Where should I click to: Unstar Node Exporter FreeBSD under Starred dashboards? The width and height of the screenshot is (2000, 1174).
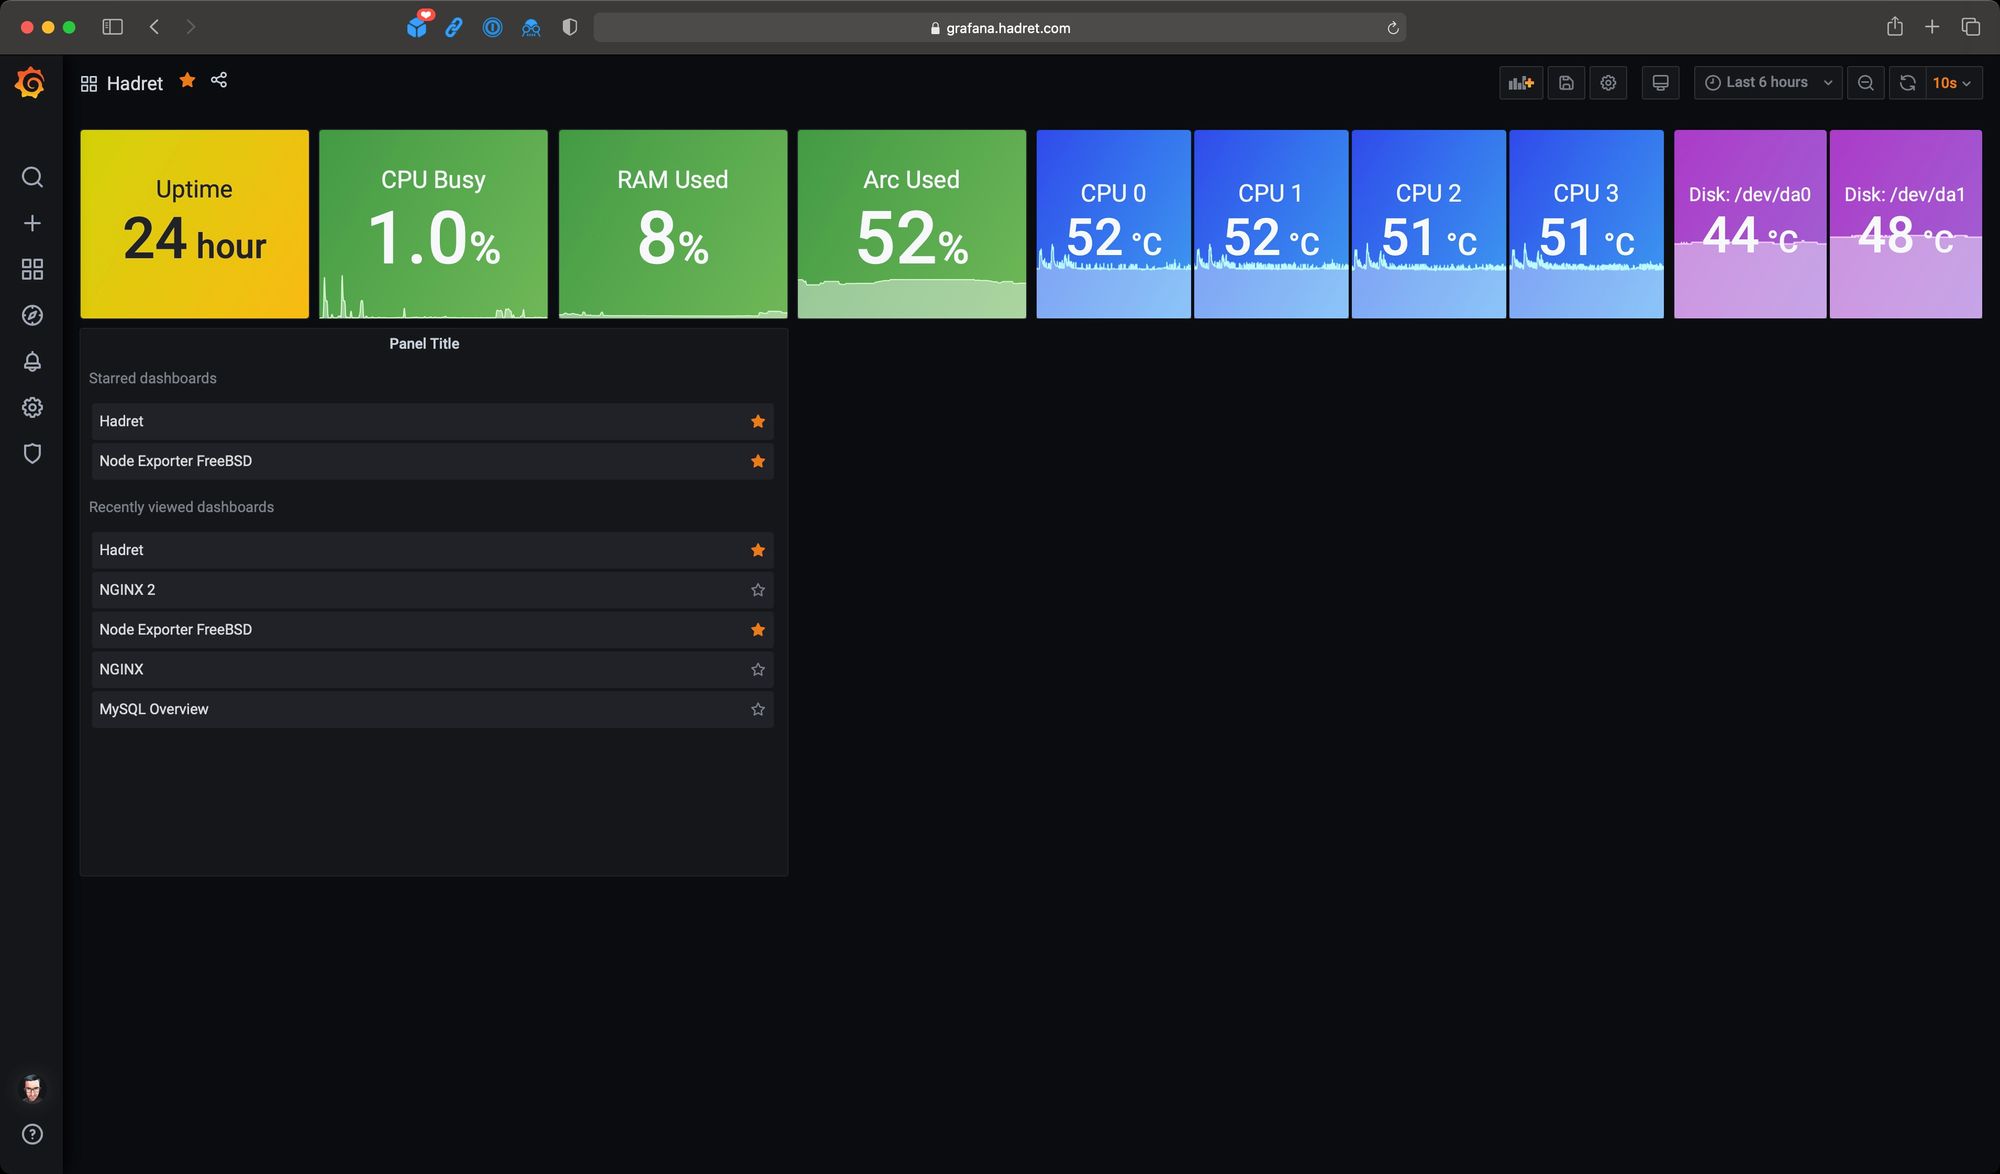pyautogui.click(x=757, y=461)
